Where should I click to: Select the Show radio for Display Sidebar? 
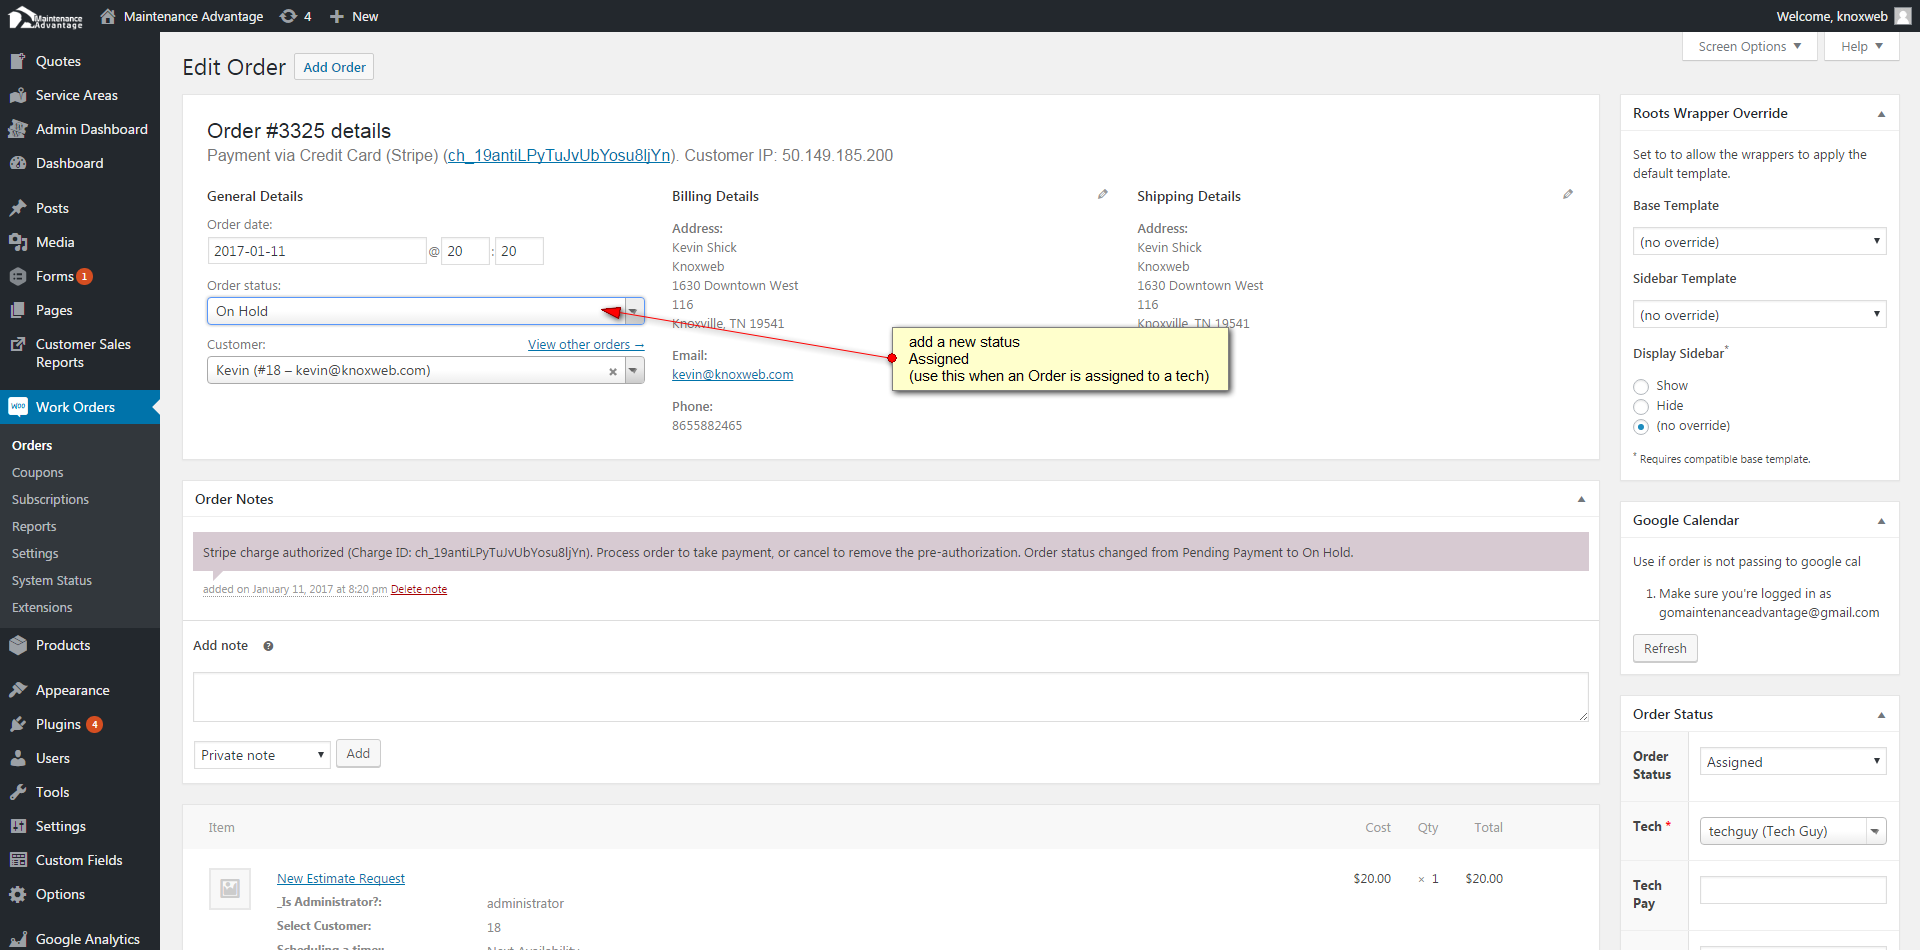pos(1641,386)
